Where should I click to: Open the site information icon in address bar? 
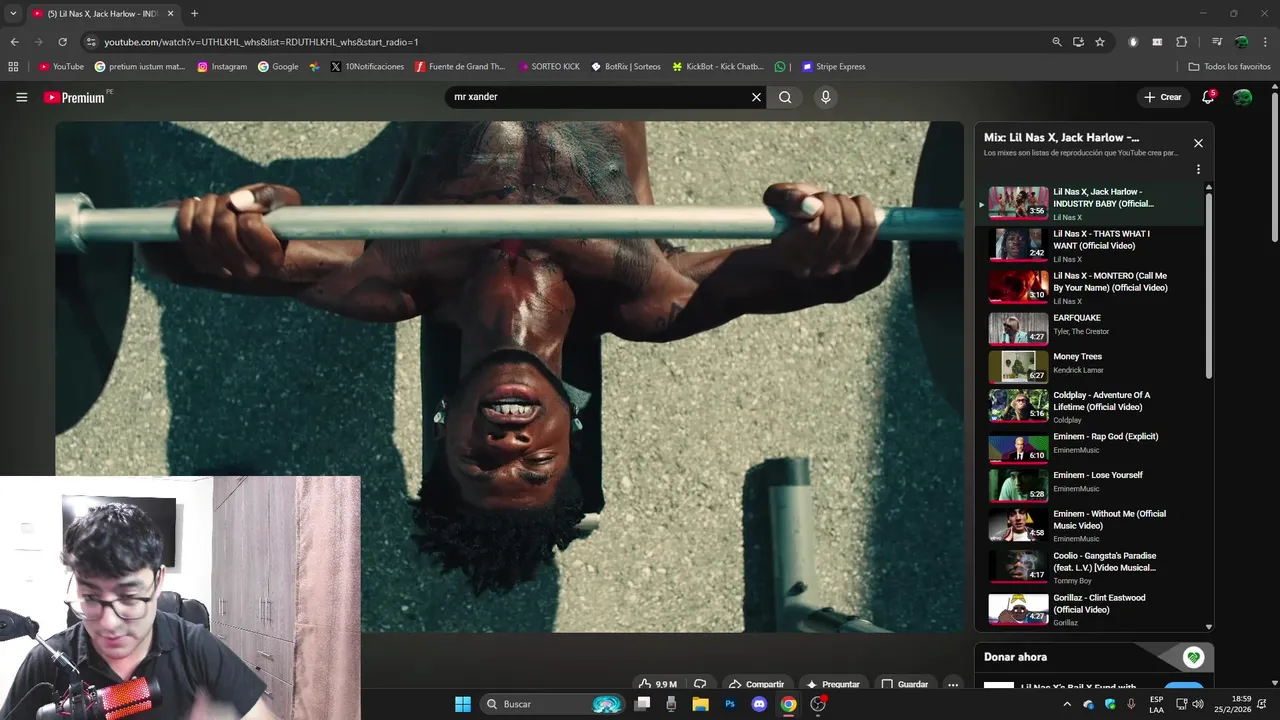(x=91, y=42)
